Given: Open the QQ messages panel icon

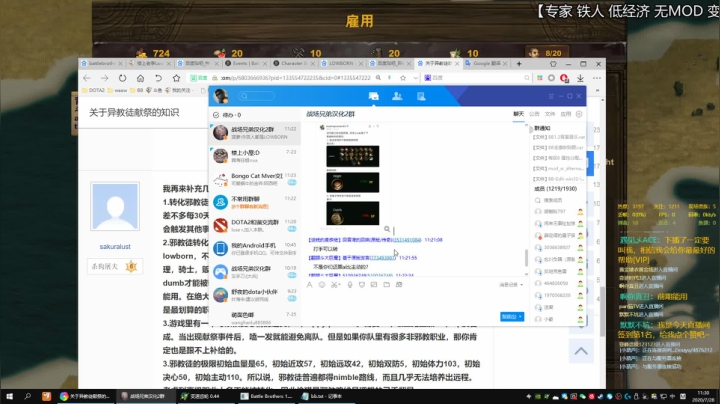Looking at the screenshot, I should click(373, 96).
